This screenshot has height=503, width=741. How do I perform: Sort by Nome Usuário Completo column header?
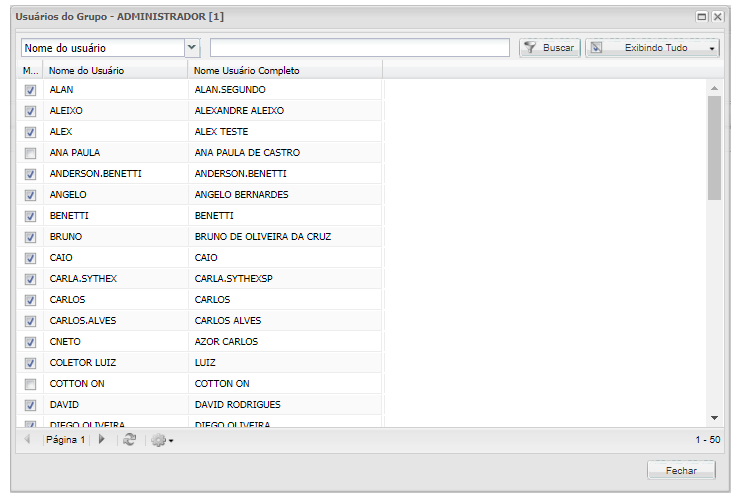click(285, 70)
